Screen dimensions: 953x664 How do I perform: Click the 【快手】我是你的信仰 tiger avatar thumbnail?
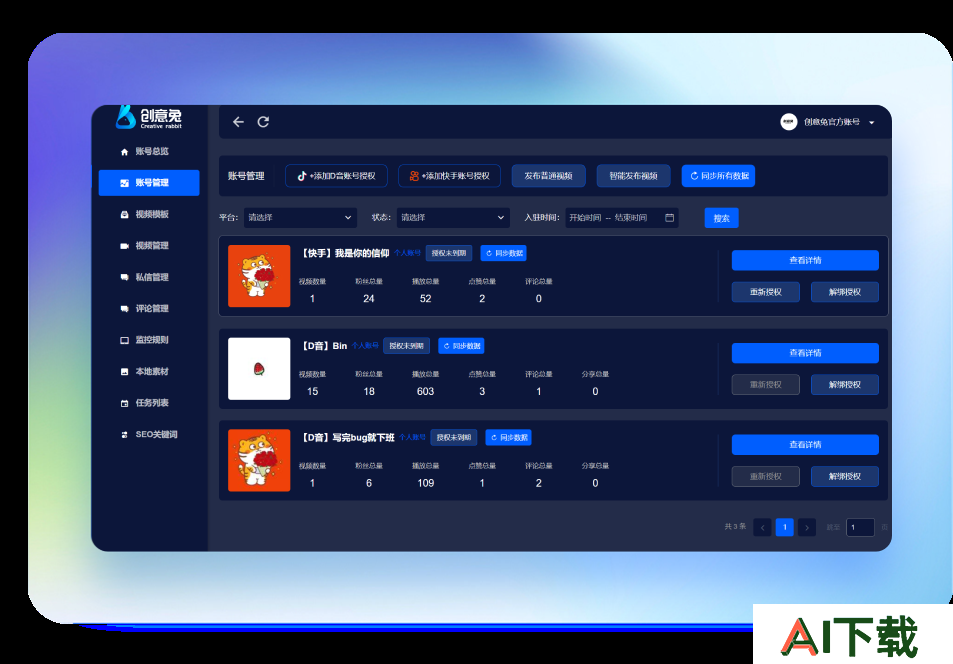(x=259, y=276)
